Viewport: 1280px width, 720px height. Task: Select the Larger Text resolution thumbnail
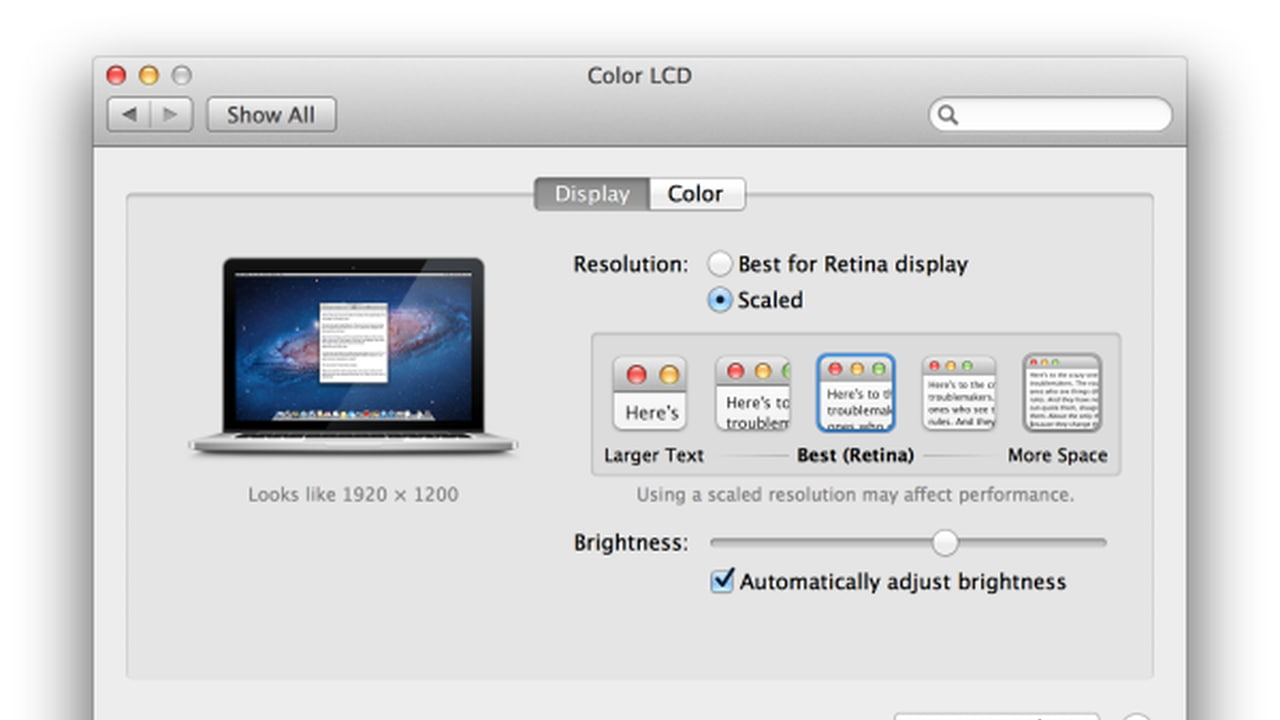[x=650, y=393]
